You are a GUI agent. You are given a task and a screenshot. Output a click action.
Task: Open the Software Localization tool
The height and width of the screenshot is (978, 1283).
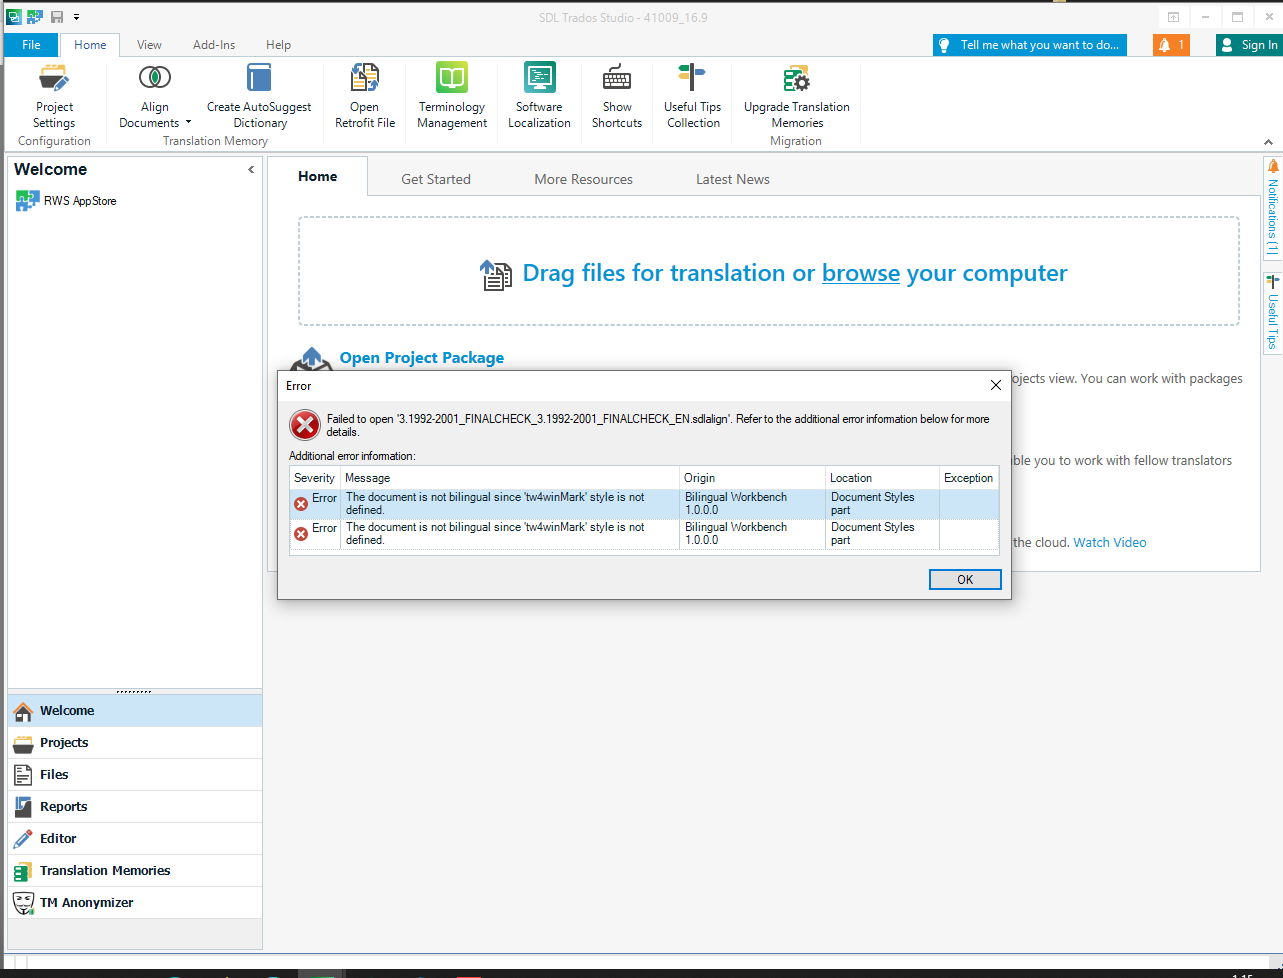click(539, 96)
